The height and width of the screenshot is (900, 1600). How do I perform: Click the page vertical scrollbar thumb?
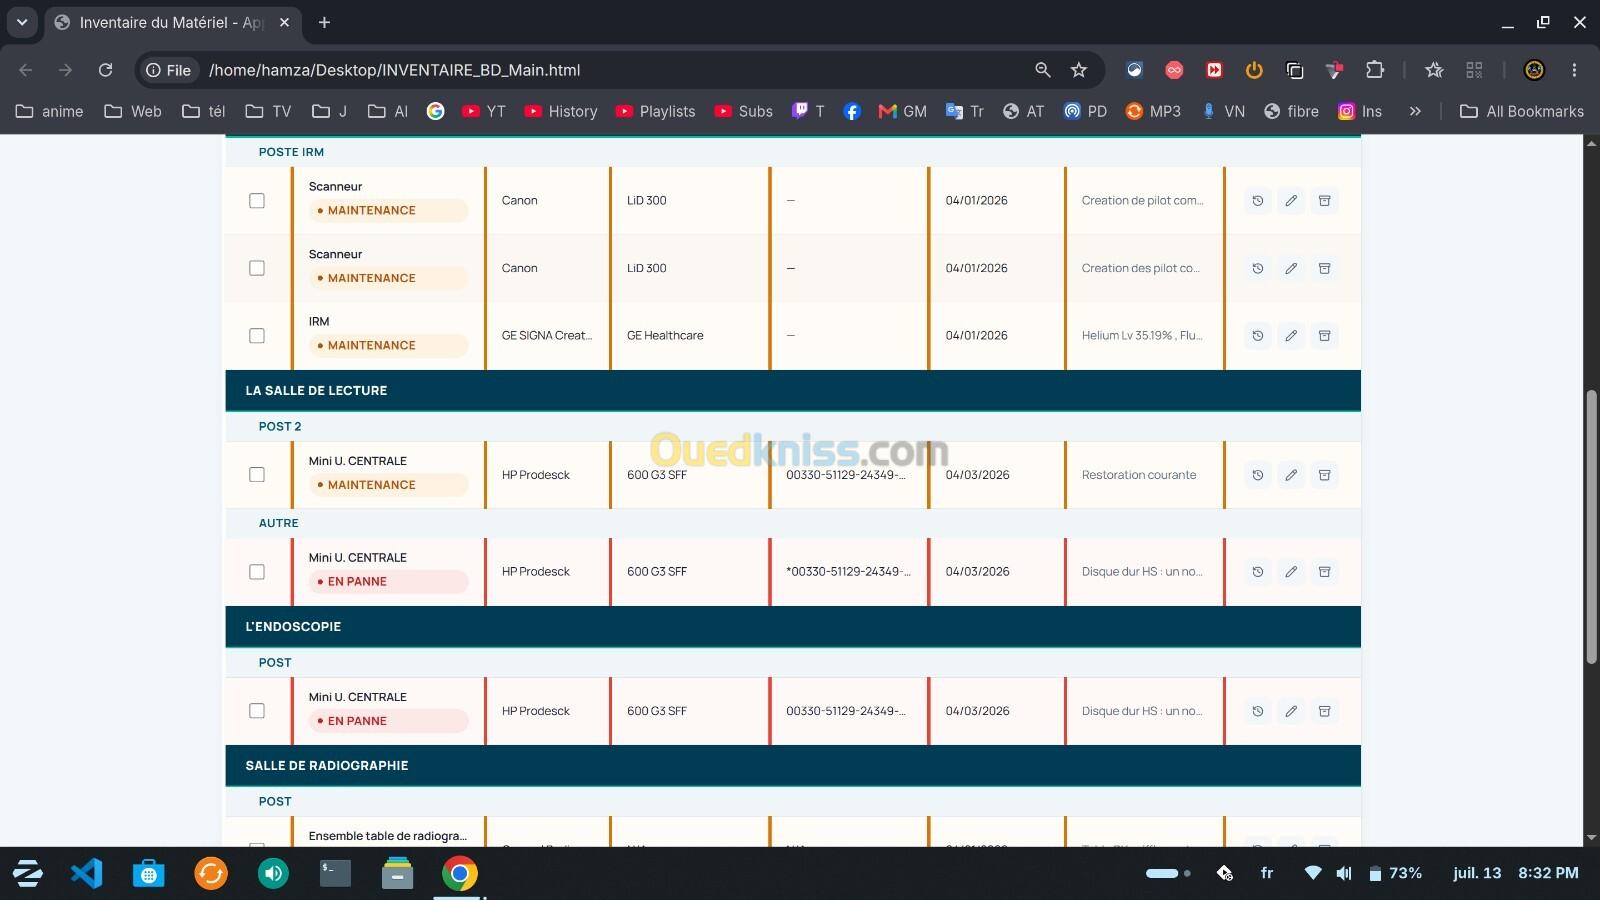(x=1591, y=527)
